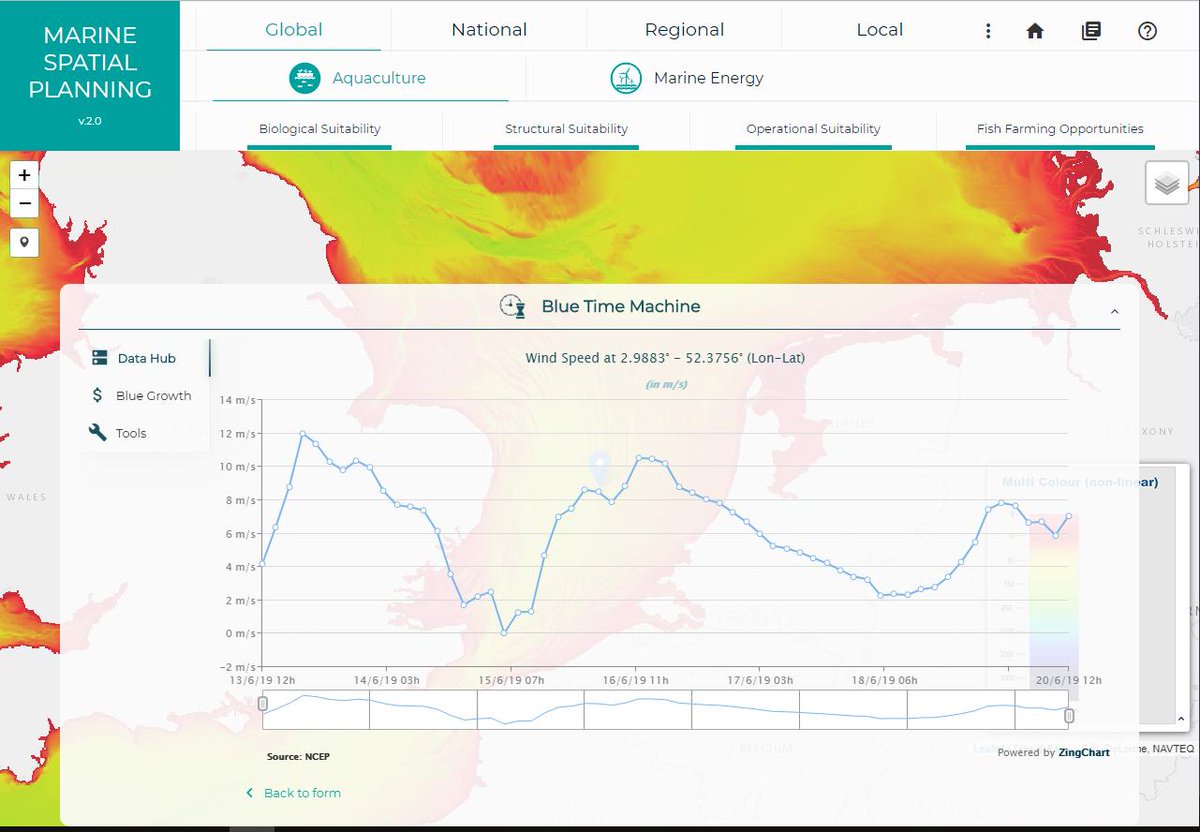Click the Source: NCEP label
The height and width of the screenshot is (832, 1200).
click(x=298, y=756)
